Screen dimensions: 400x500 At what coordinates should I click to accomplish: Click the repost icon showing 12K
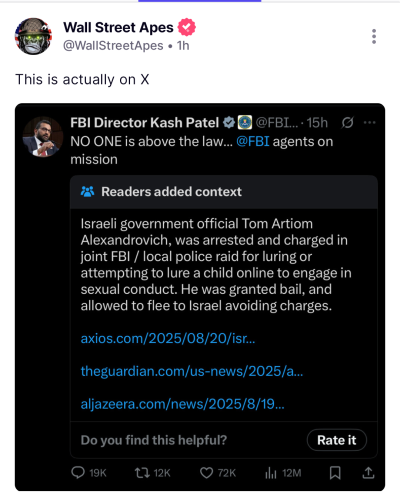click(142, 473)
